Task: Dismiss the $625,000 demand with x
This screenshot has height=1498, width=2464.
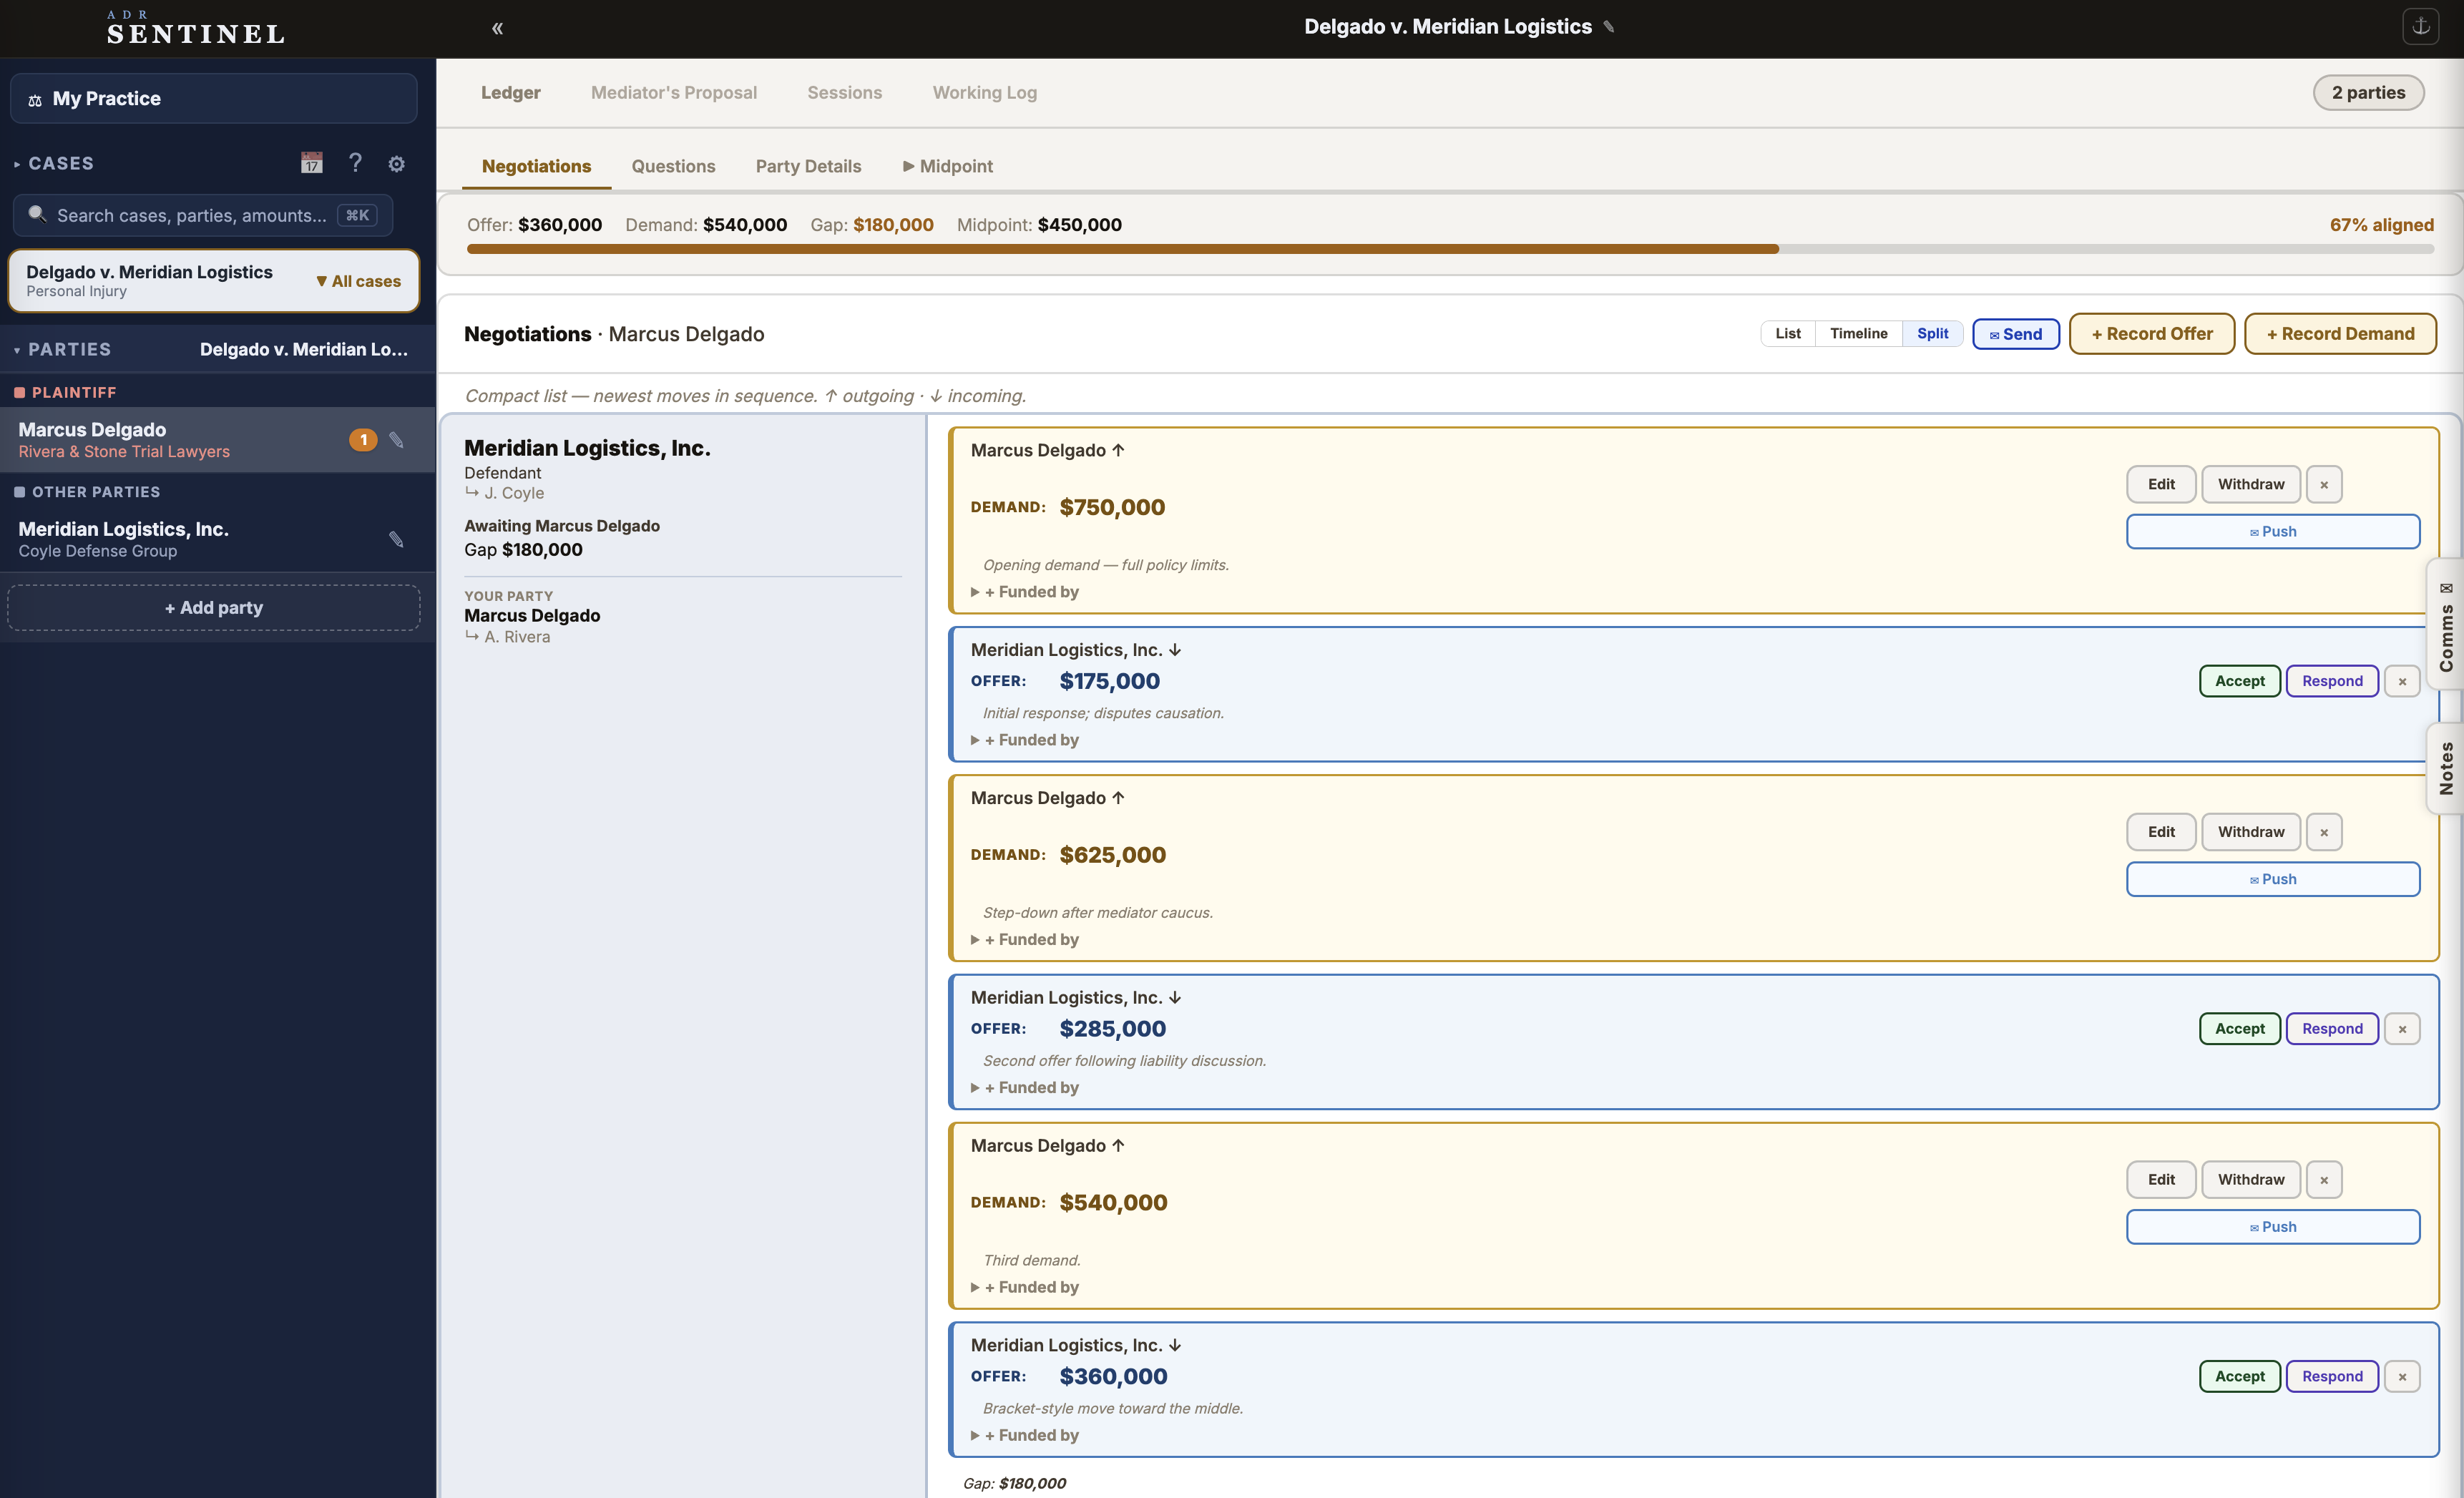Action: pyautogui.click(x=2324, y=832)
